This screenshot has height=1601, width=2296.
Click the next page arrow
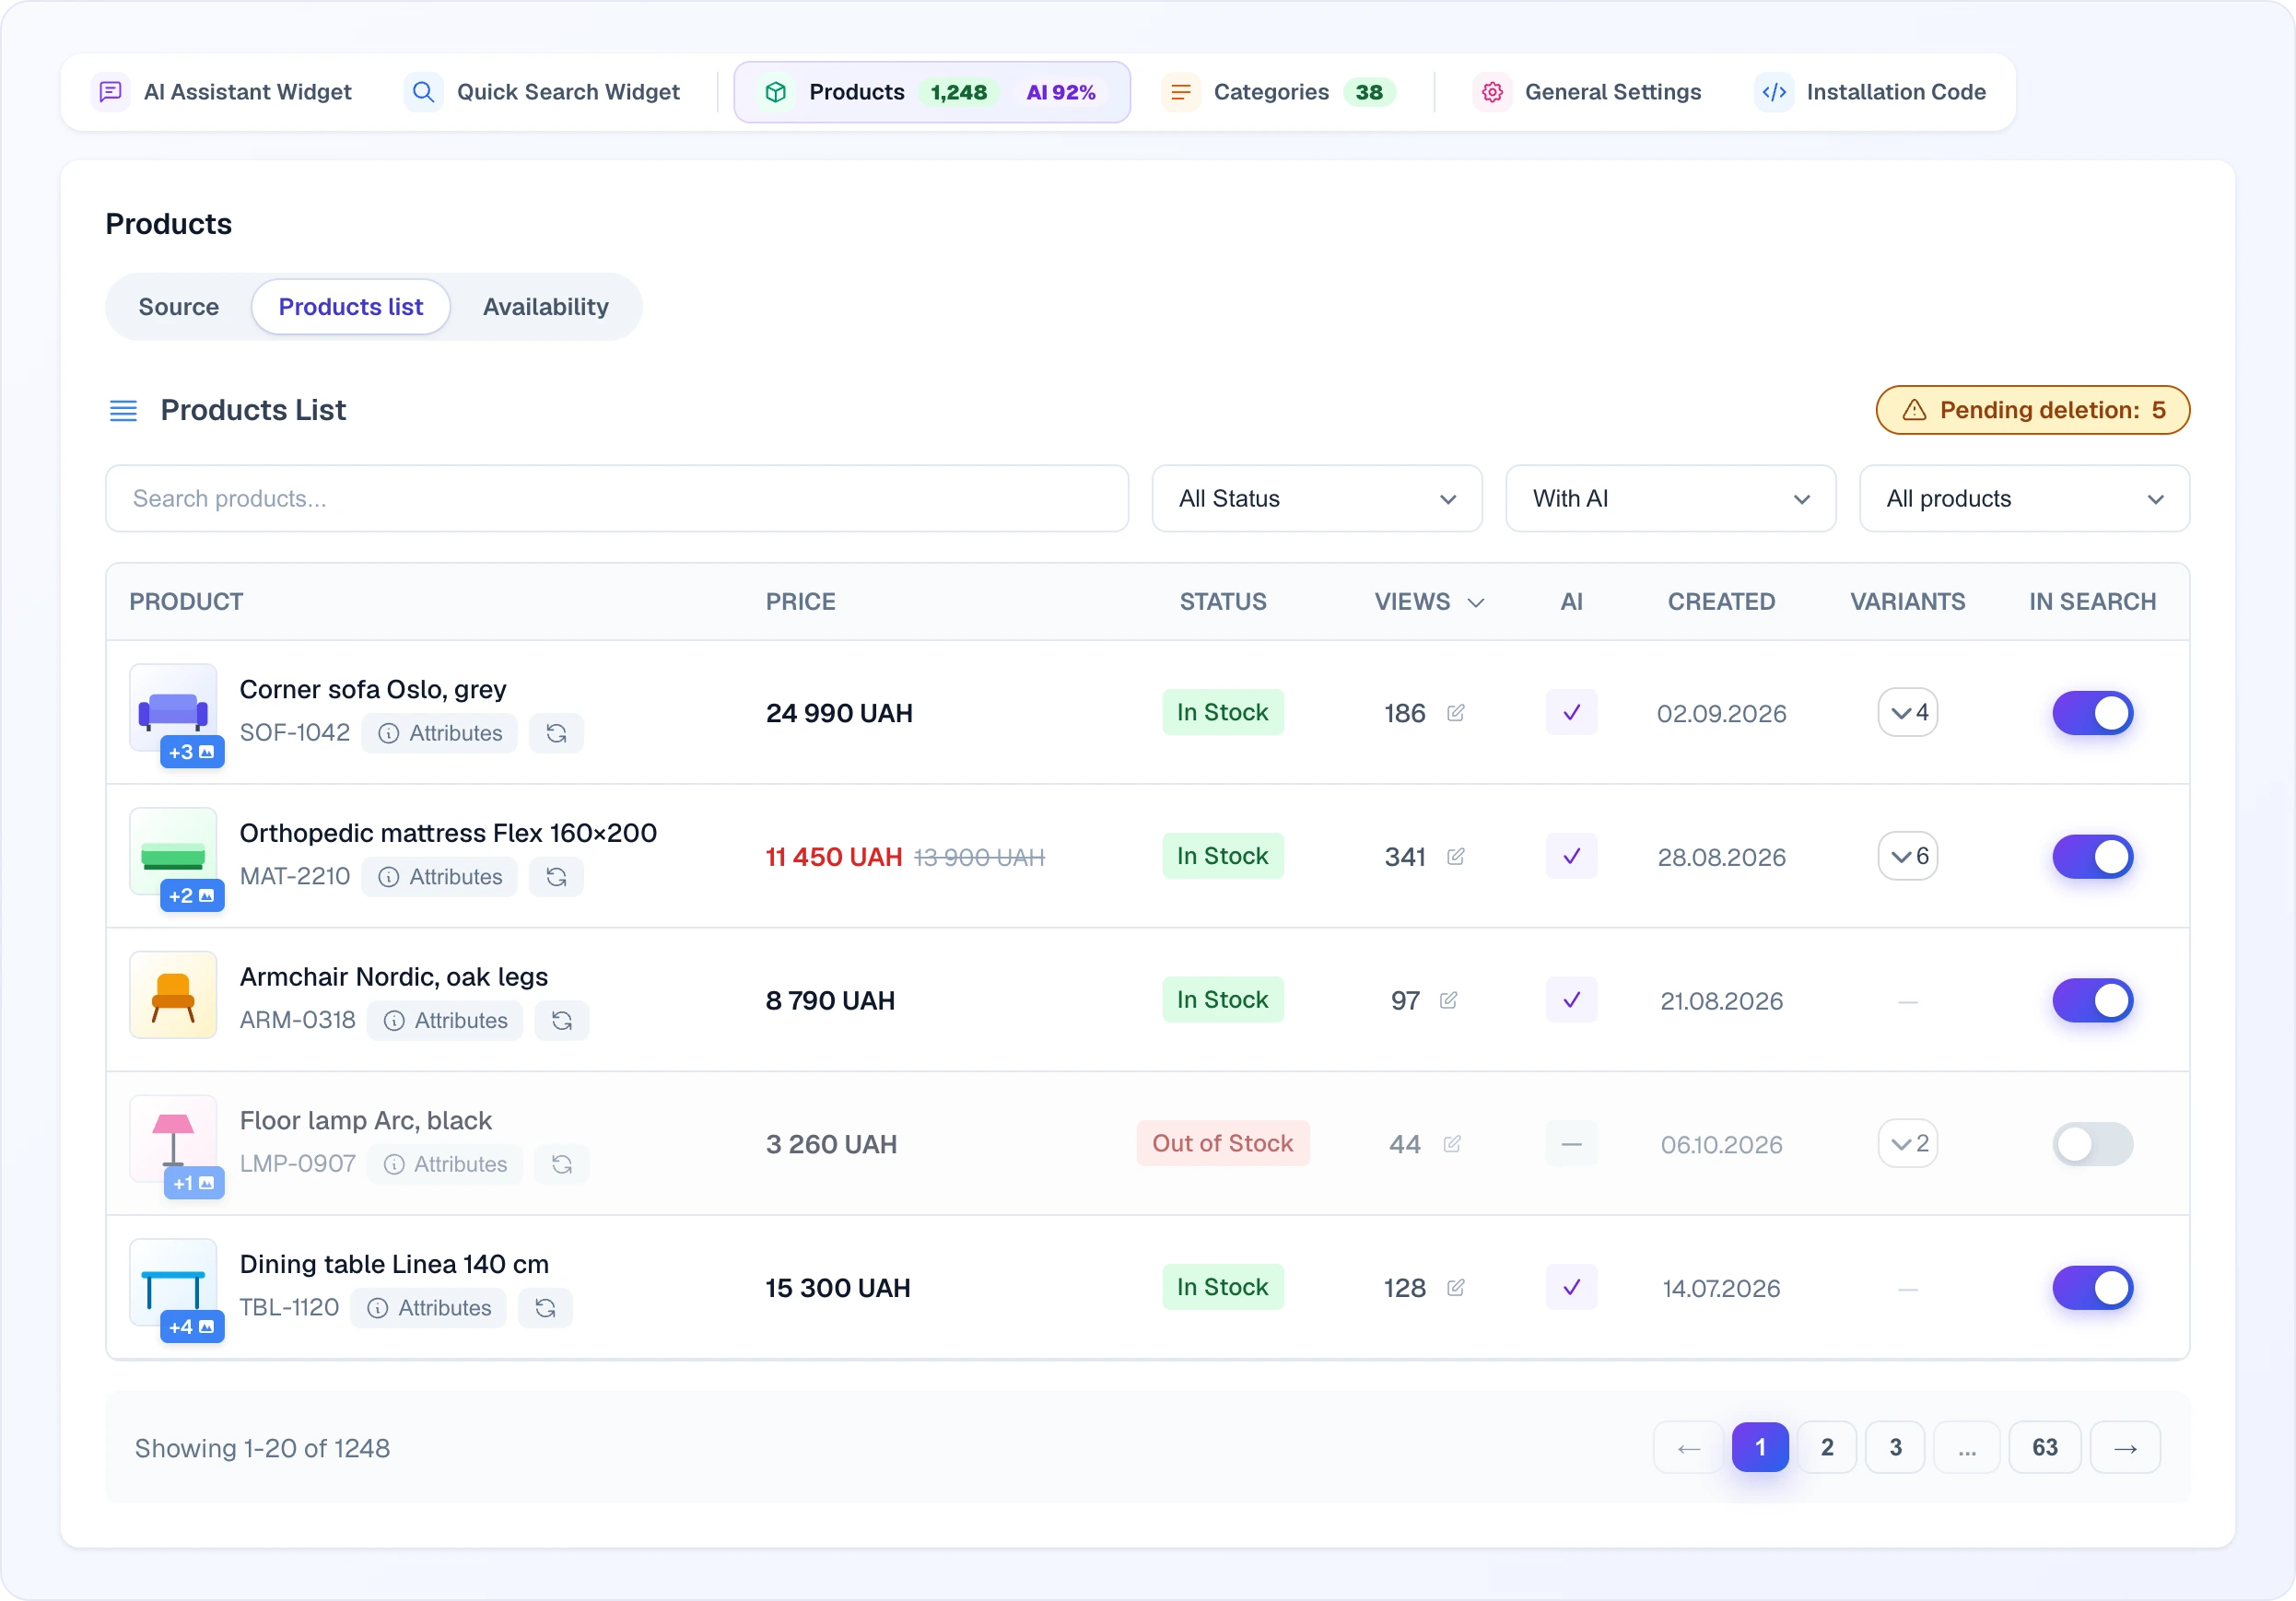point(2126,1447)
